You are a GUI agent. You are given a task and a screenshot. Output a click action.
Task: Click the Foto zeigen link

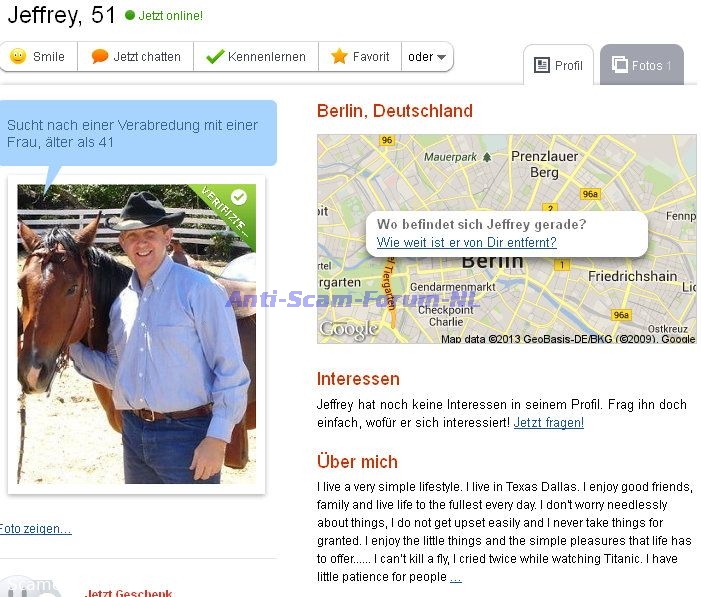point(35,529)
